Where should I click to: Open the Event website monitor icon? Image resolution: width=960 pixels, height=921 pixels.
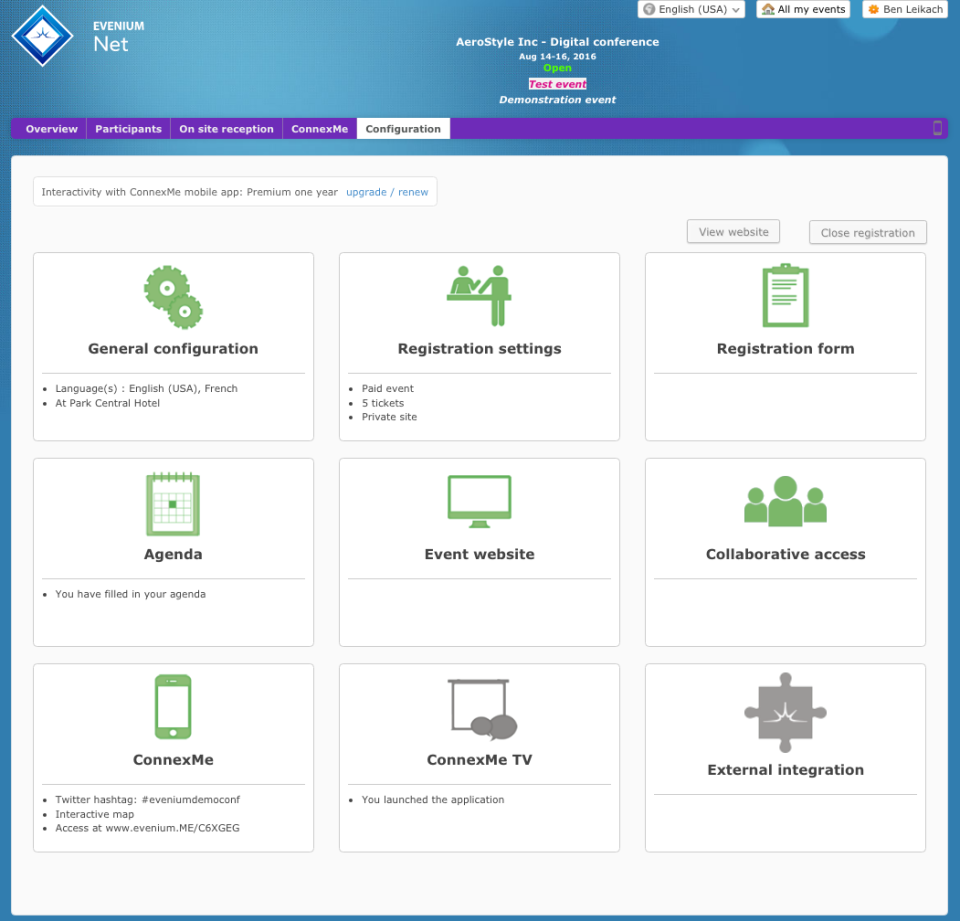(x=479, y=500)
